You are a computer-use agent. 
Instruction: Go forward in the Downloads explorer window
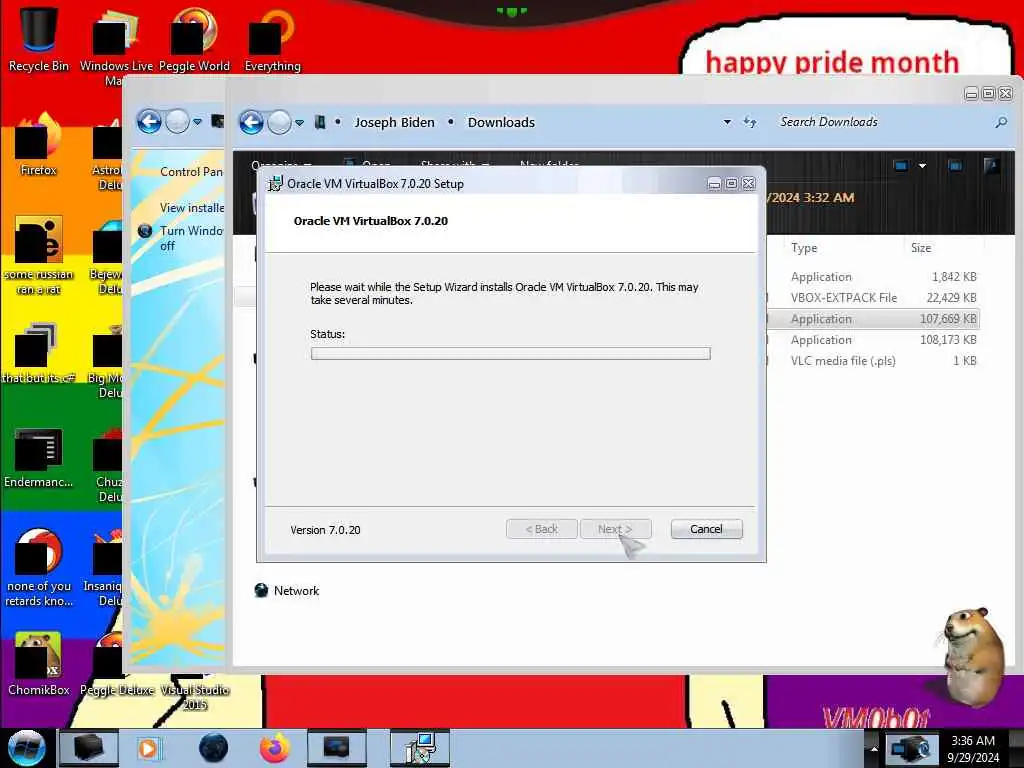click(280, 122)
